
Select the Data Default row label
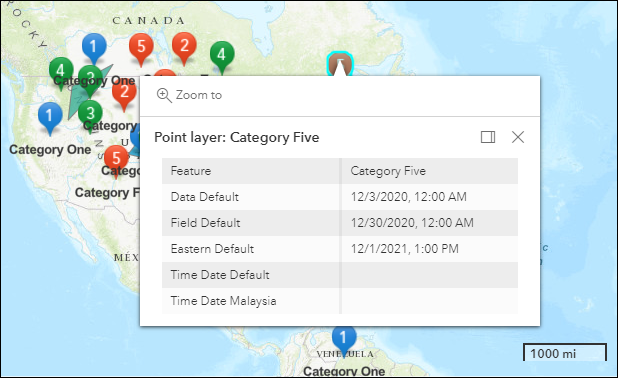coord(205,197)
